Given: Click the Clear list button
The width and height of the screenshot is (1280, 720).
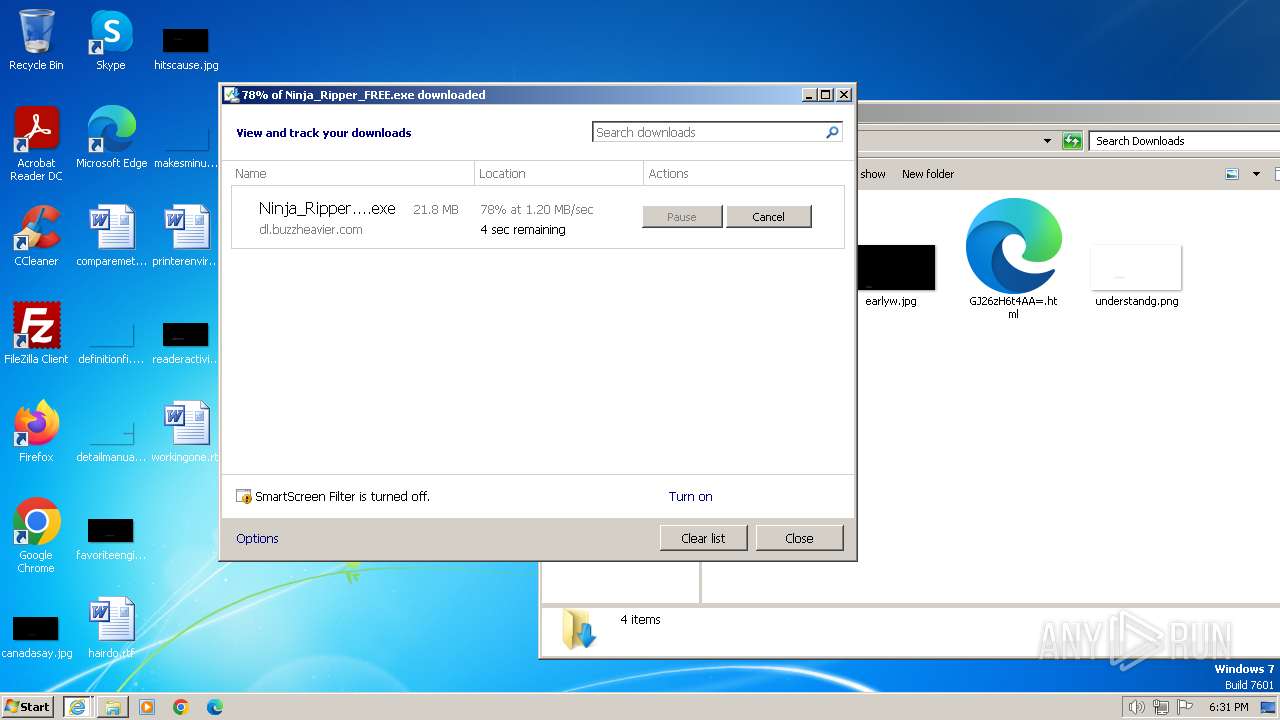Looking at the screenshot, I should pyautogui.click(x=703, y=538).
